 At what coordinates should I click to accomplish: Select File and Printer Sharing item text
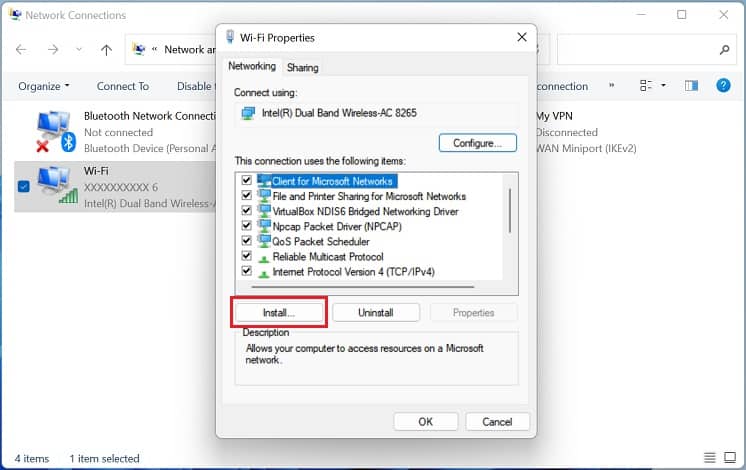click(369, 196)
